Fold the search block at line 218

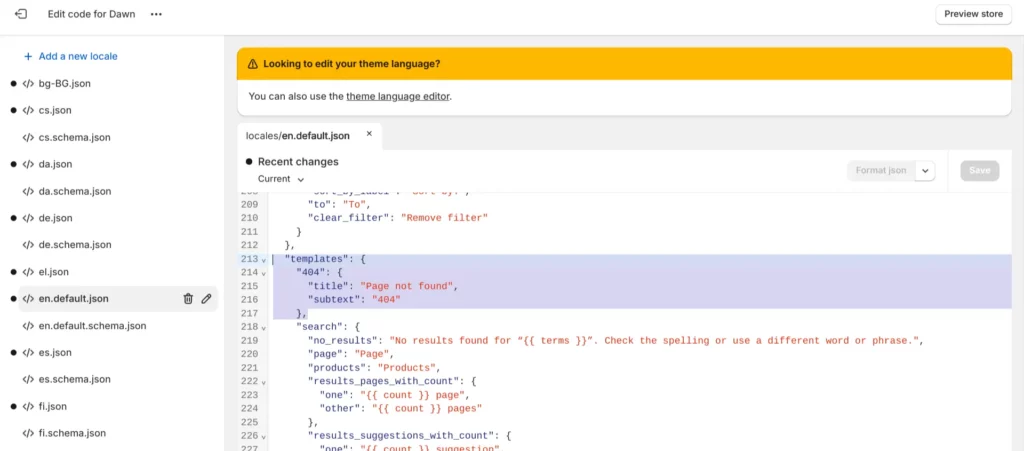[x=264, y=327]
